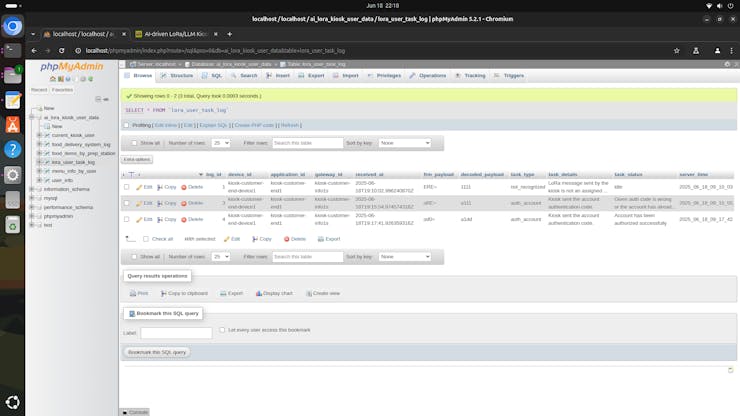Click the Delete icon for log_id 4 row
The width and height of the screenshot is (740, 416).
(x=185, y=219)
